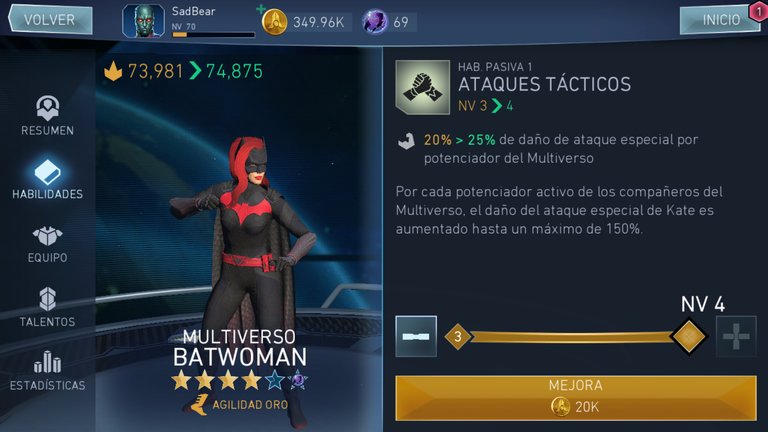Go to Inicio home screen
The height and width of the screenshot is (432, 768).
point(720,20)
